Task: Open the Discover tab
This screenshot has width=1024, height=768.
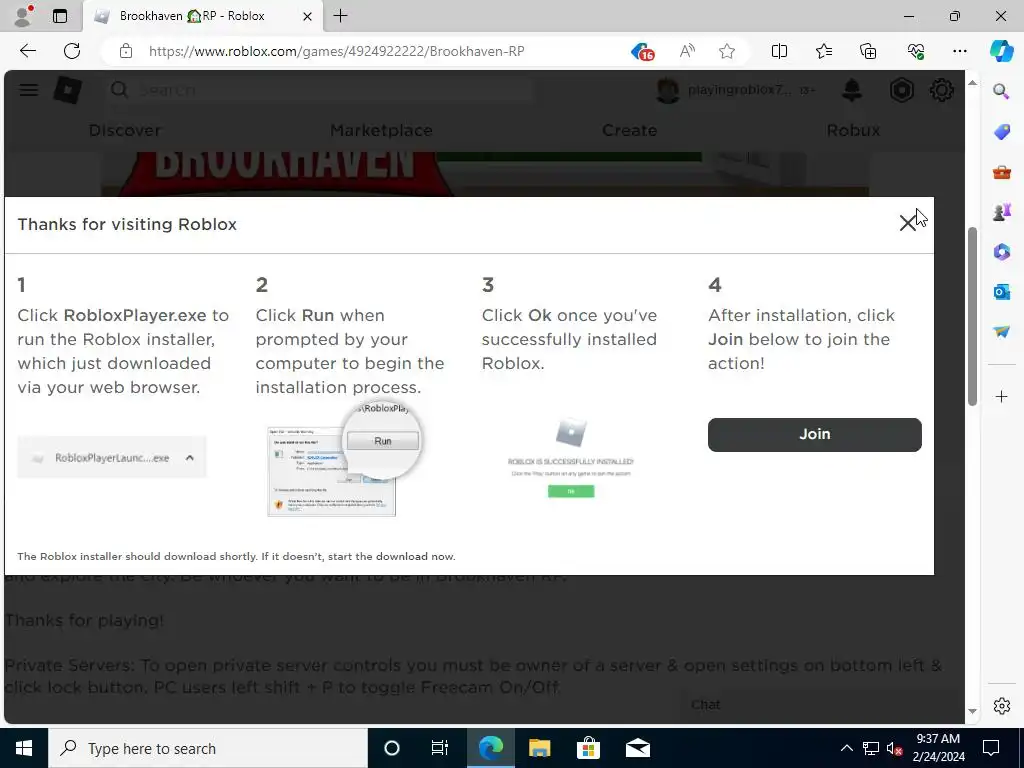Action: pos(125,130)
